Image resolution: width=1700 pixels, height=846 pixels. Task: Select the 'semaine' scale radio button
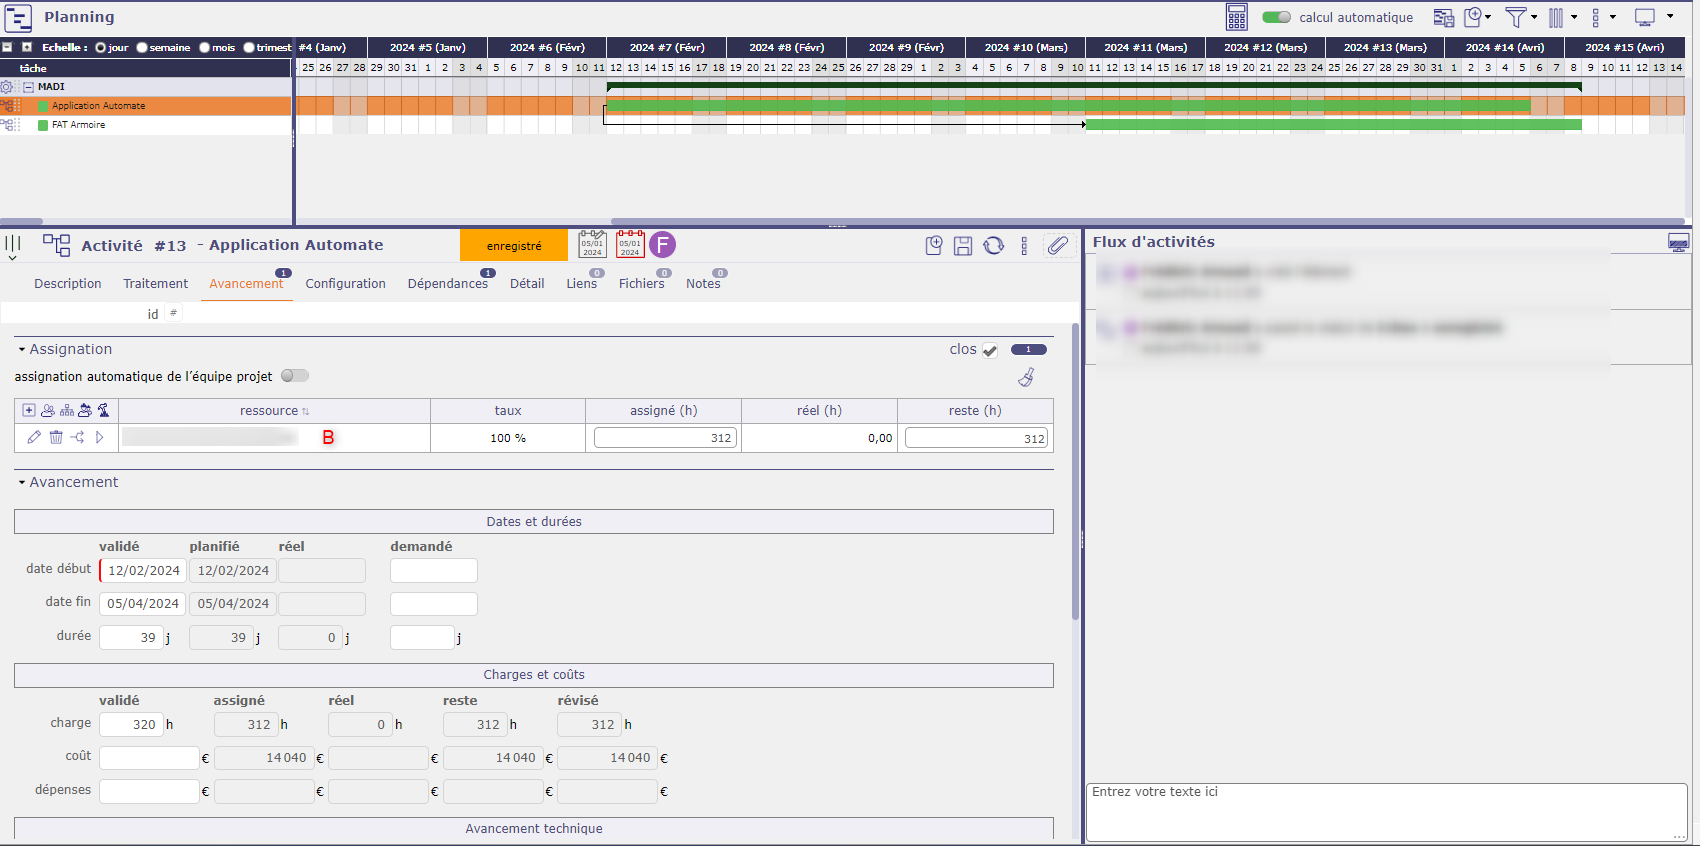pos(143,47)
